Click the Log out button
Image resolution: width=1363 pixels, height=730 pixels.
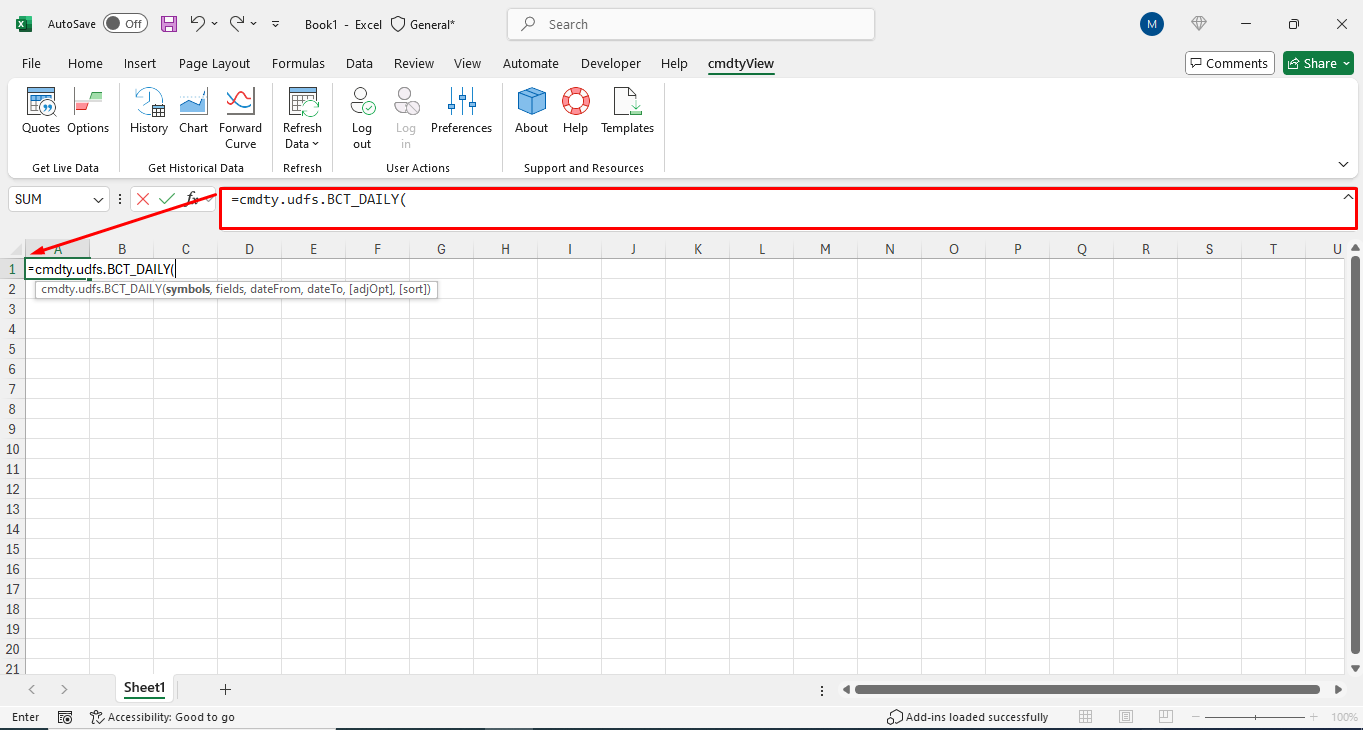tap(362, 118)
